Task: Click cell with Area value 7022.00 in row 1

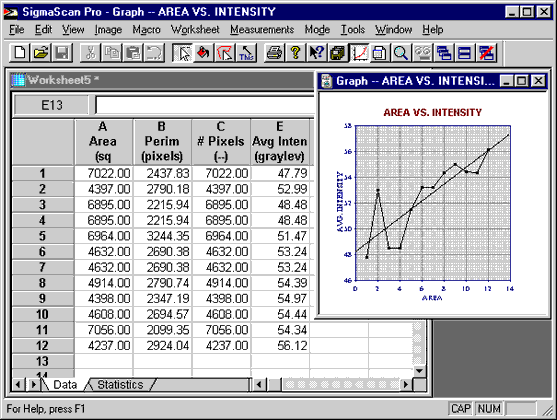Action: tap(104, 173)
